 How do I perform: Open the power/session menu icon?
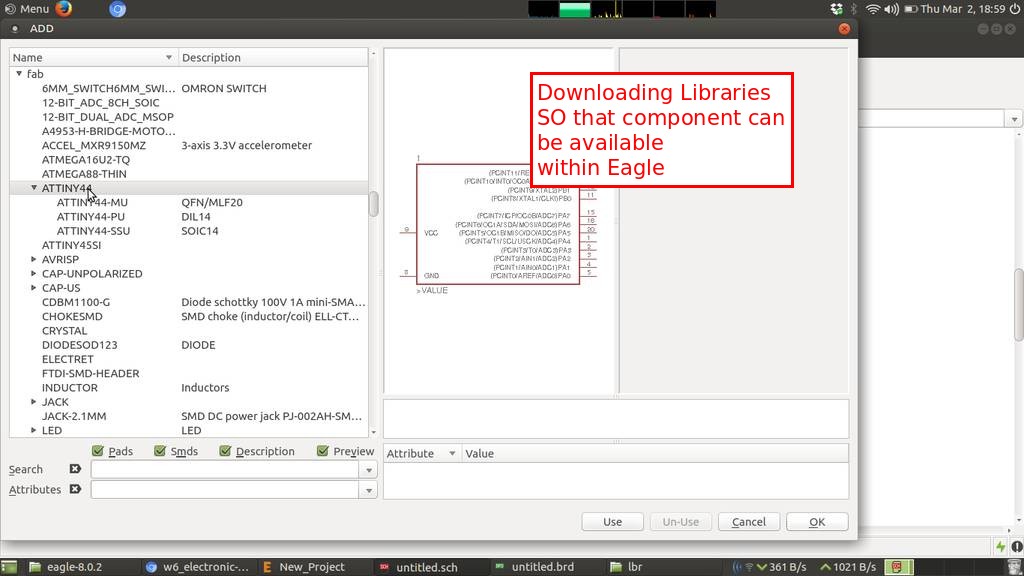1014,8
